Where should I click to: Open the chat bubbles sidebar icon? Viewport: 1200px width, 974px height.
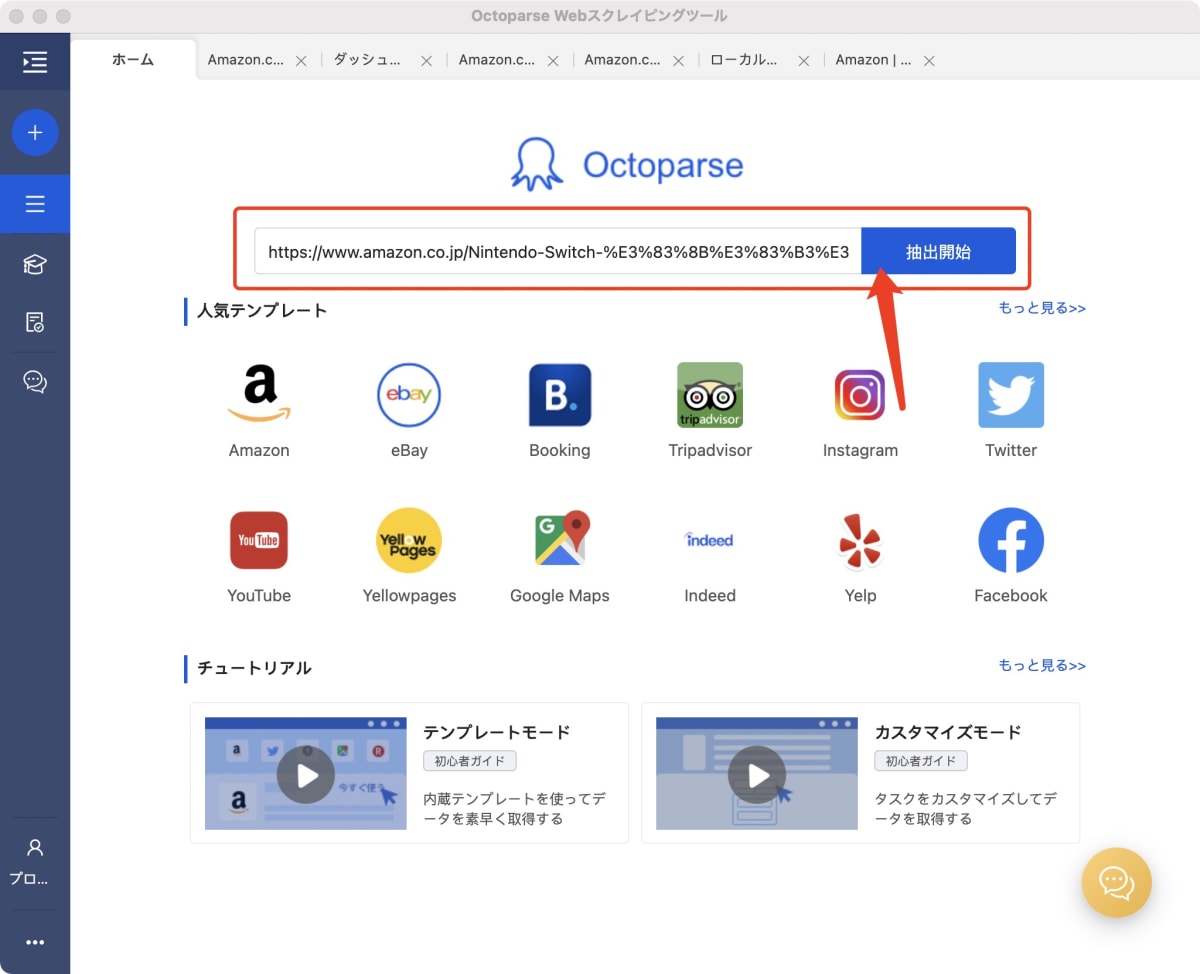point(35,382)
